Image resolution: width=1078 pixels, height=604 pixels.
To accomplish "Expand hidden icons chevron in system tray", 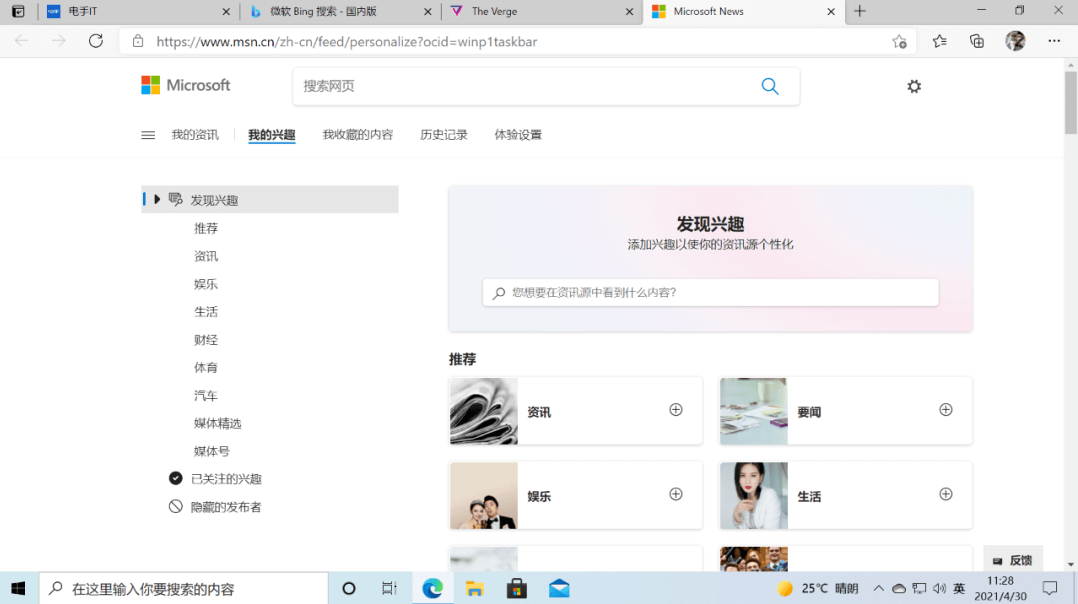I will tap(877, 588).
